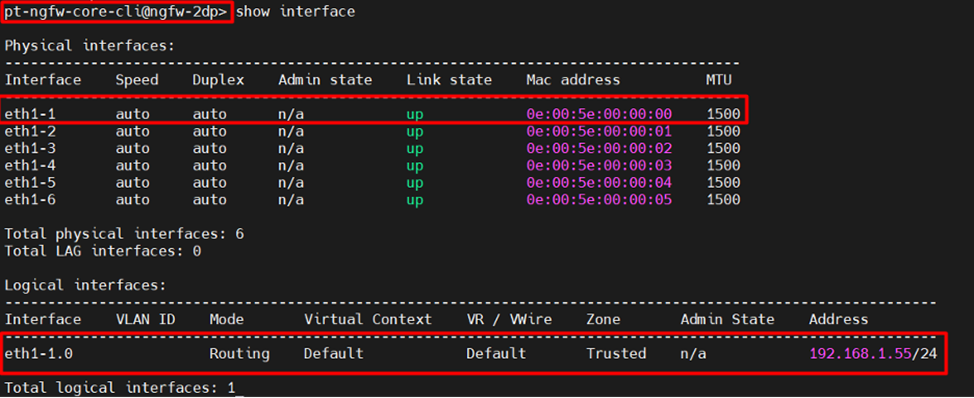Click the physical table 'Admin state' header
974x398 pixels.
pyautogui.click(x=325, y=80)
